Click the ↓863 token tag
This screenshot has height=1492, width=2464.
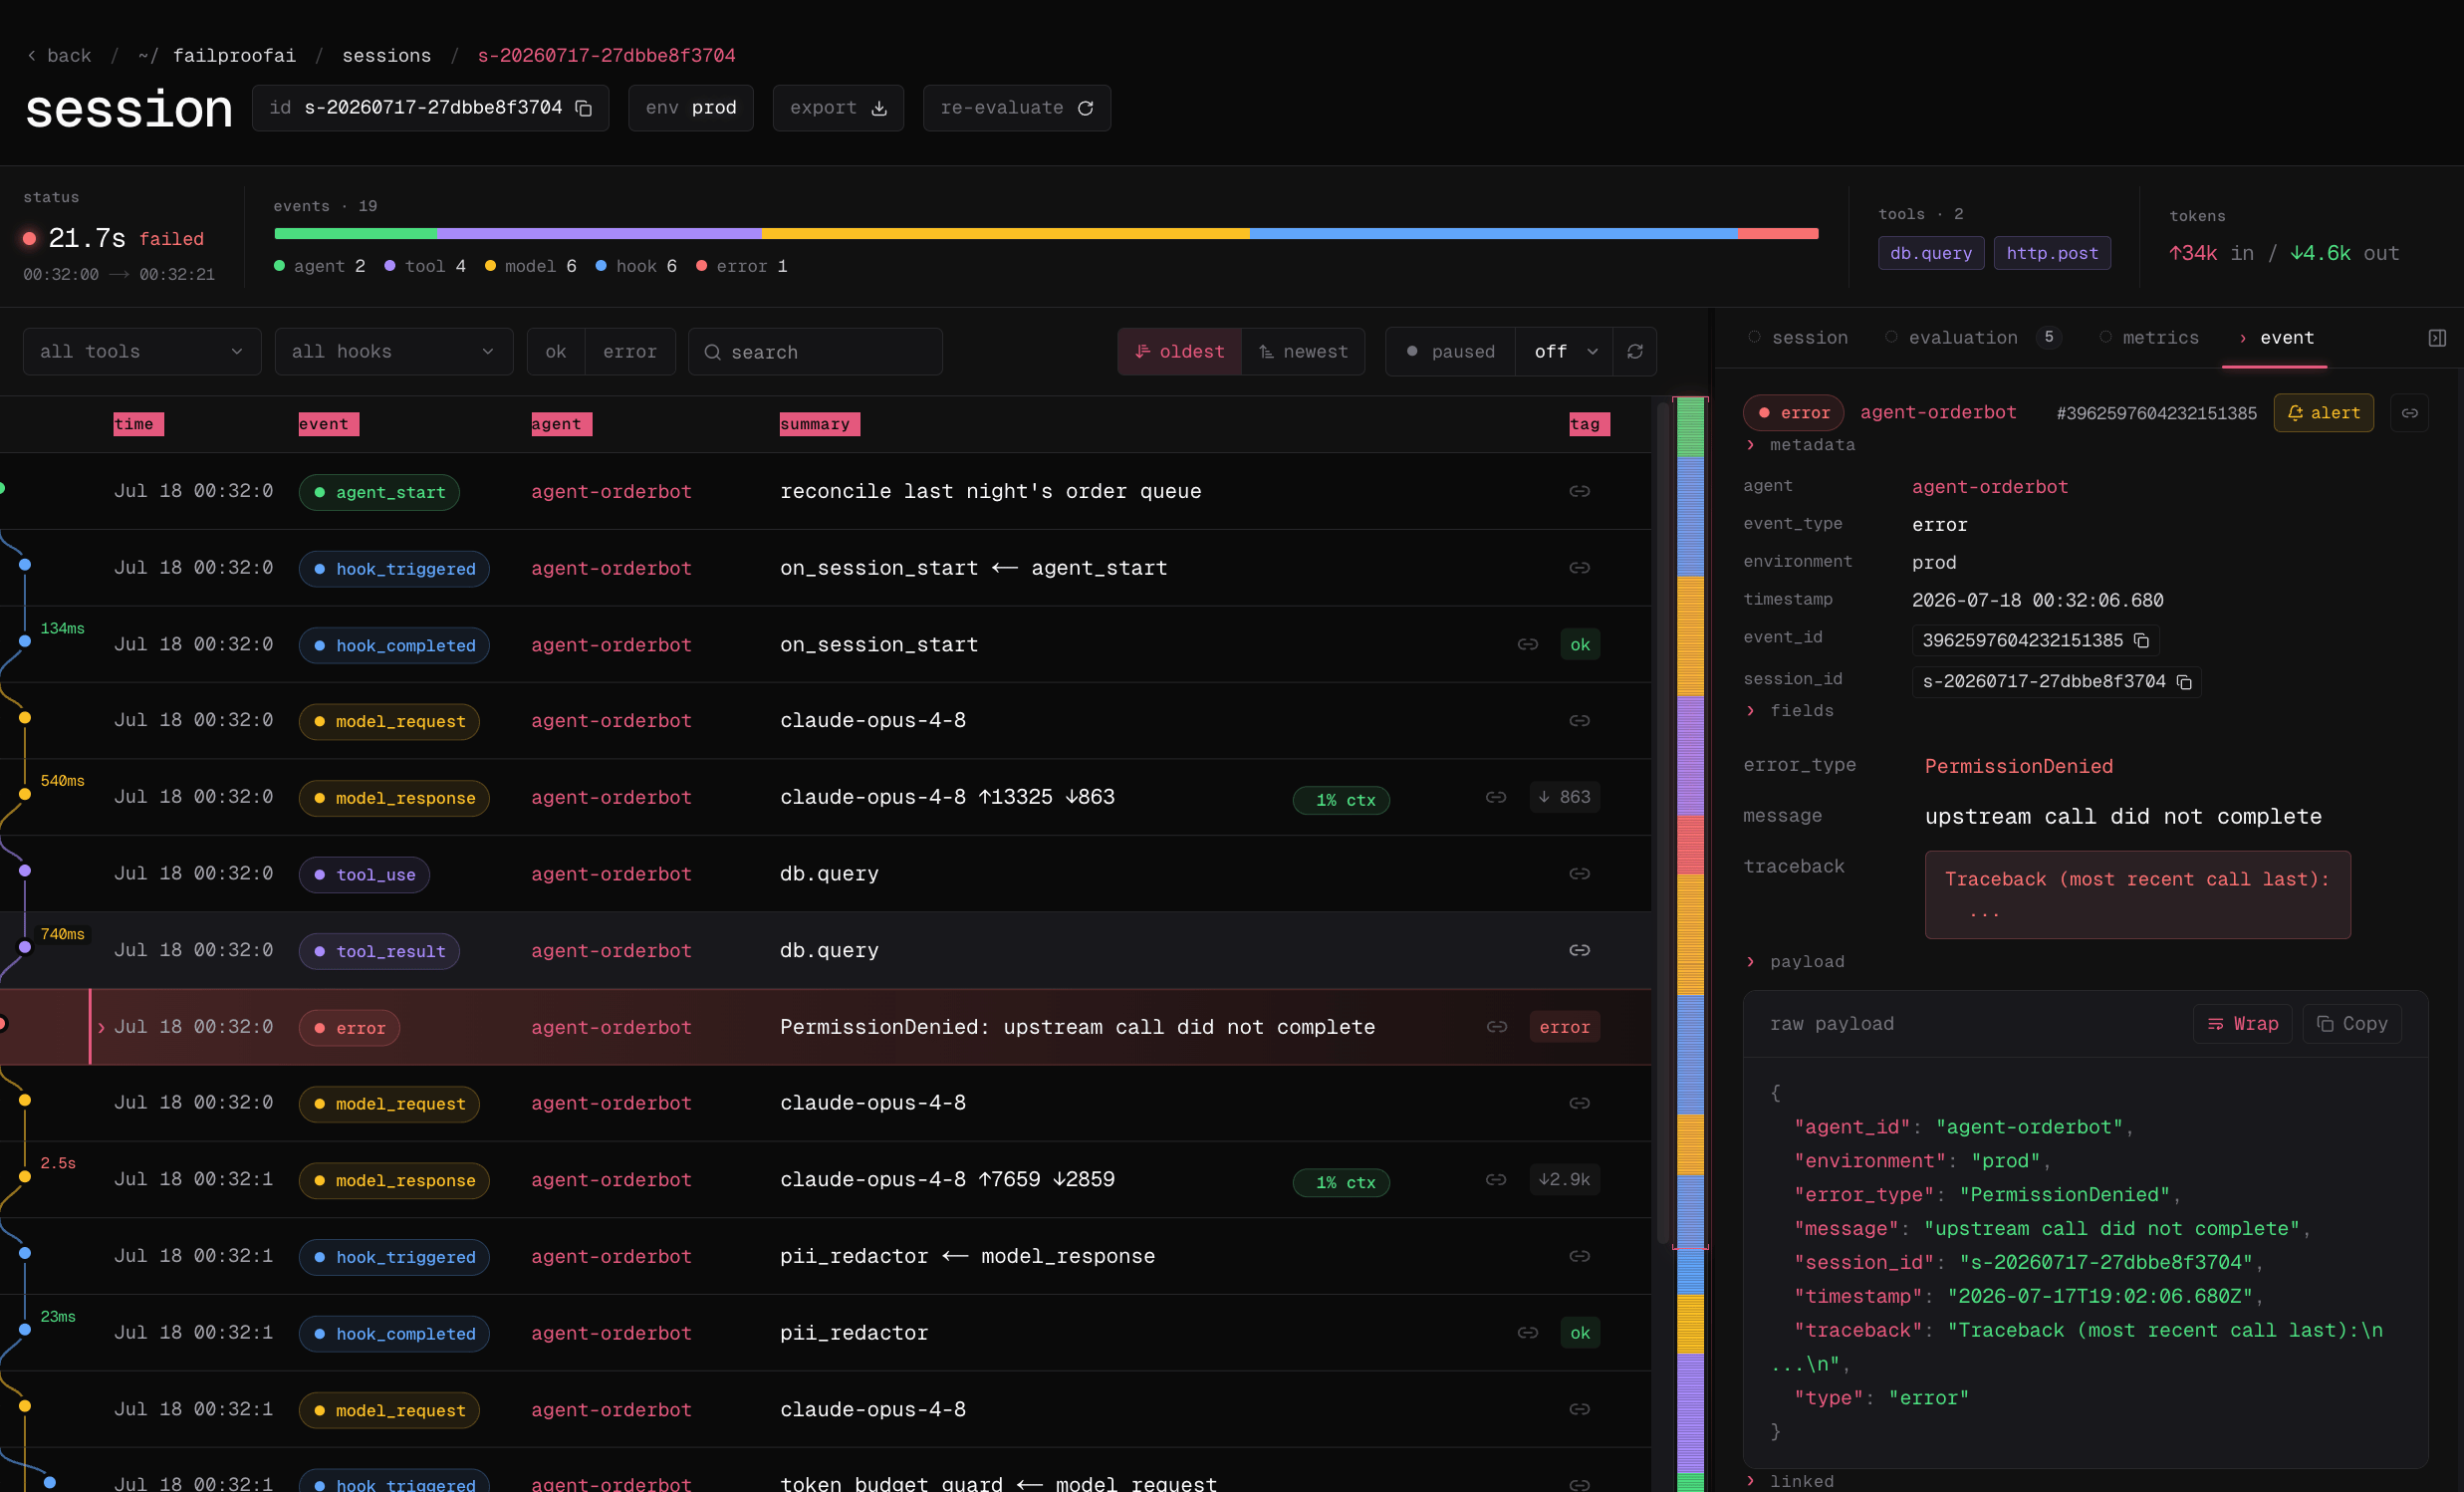(1565, 797)
